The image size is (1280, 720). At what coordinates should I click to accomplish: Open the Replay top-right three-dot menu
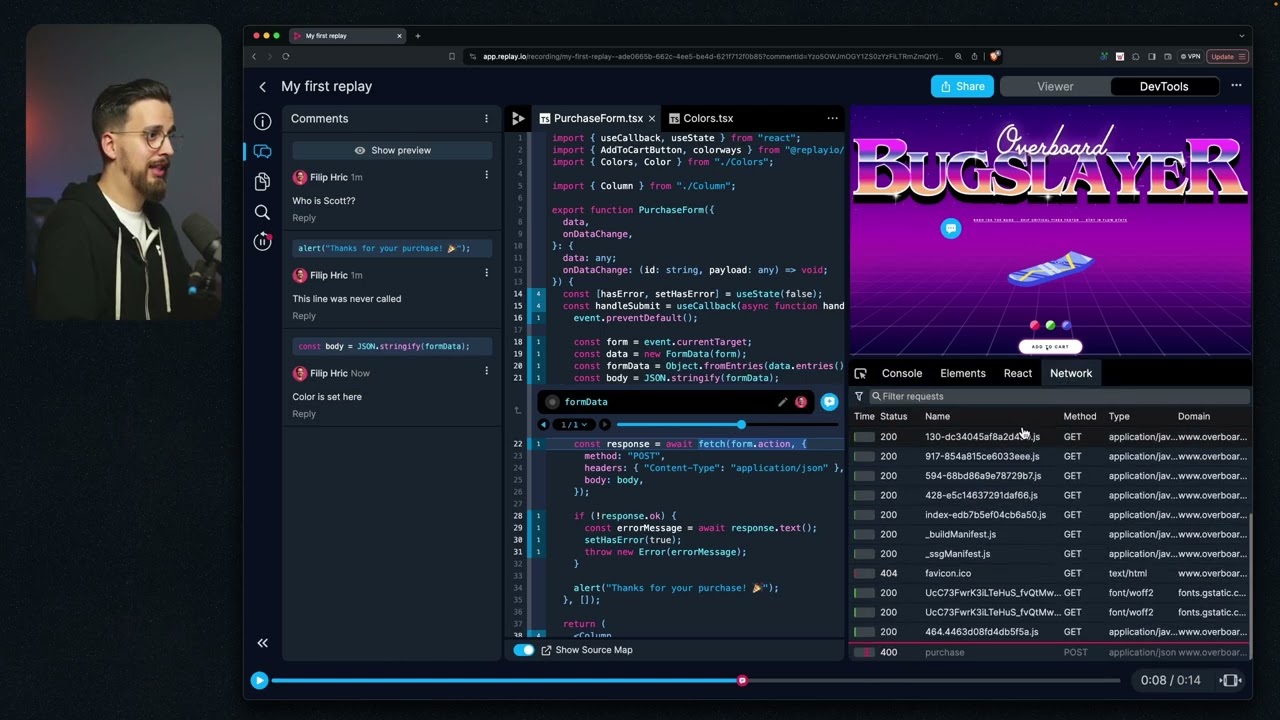(x=1236, y=86)
